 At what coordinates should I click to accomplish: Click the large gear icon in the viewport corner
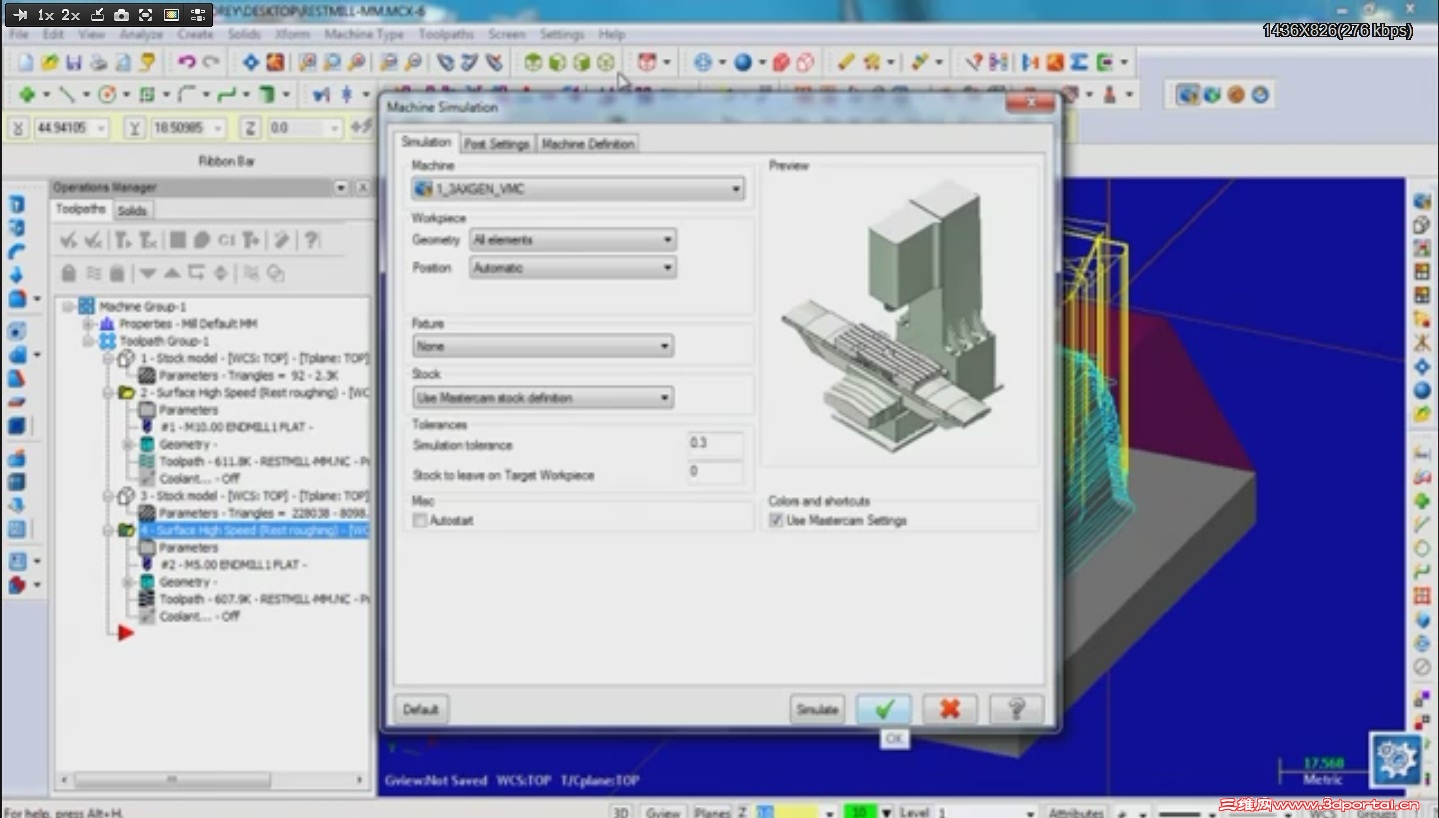pos(1396,759)
